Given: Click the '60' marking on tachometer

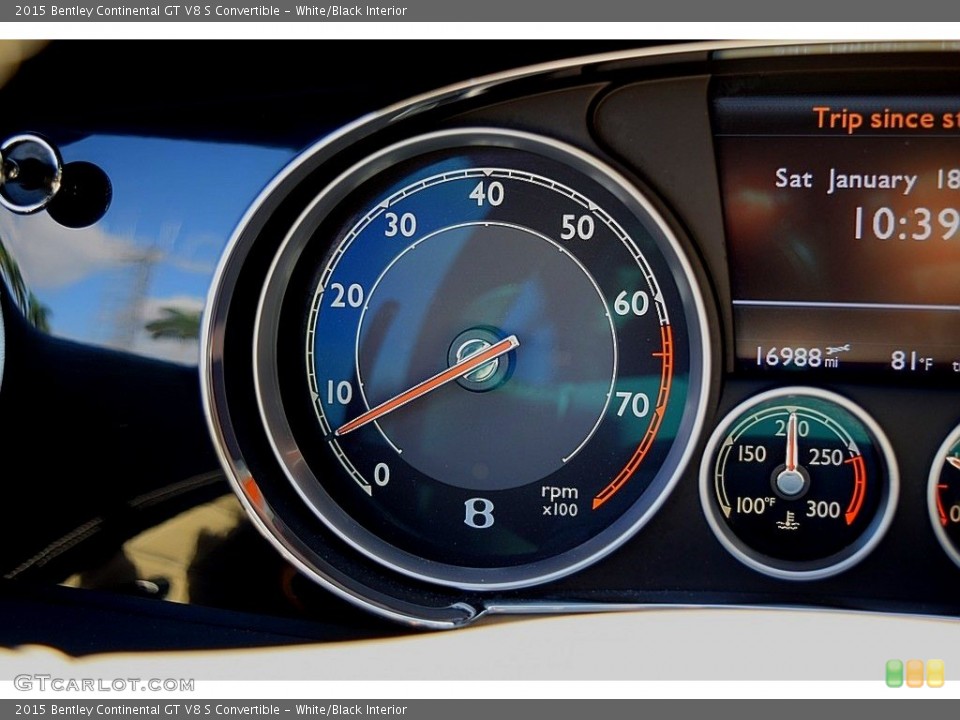Looking at the screenshot, I should pyautogui.click(x=631, y=303).
